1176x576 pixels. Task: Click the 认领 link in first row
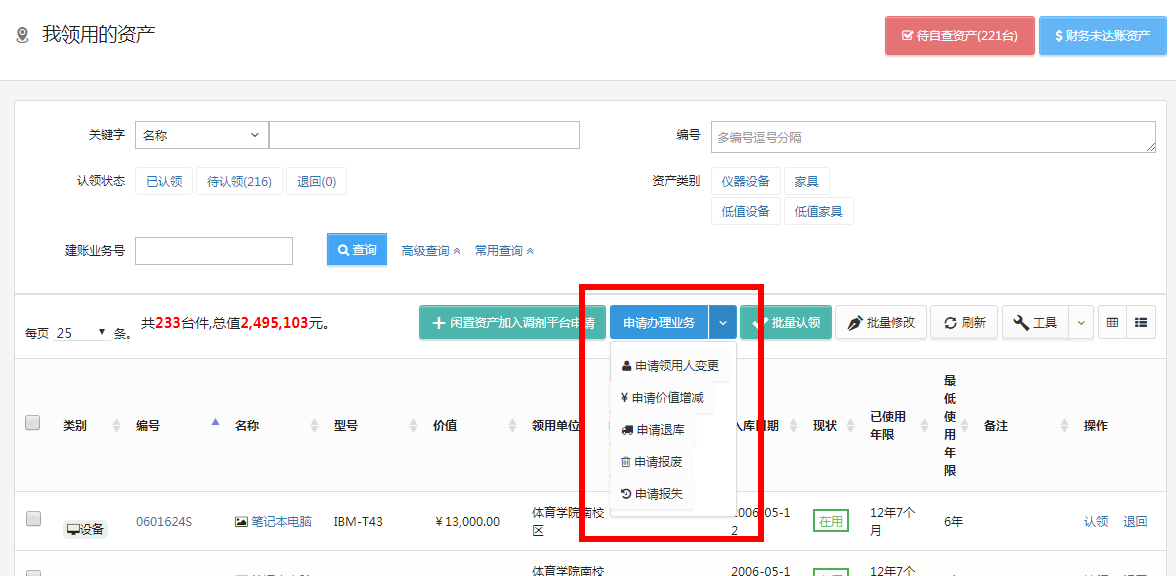pyautogui.click(x=1095, y=521)
